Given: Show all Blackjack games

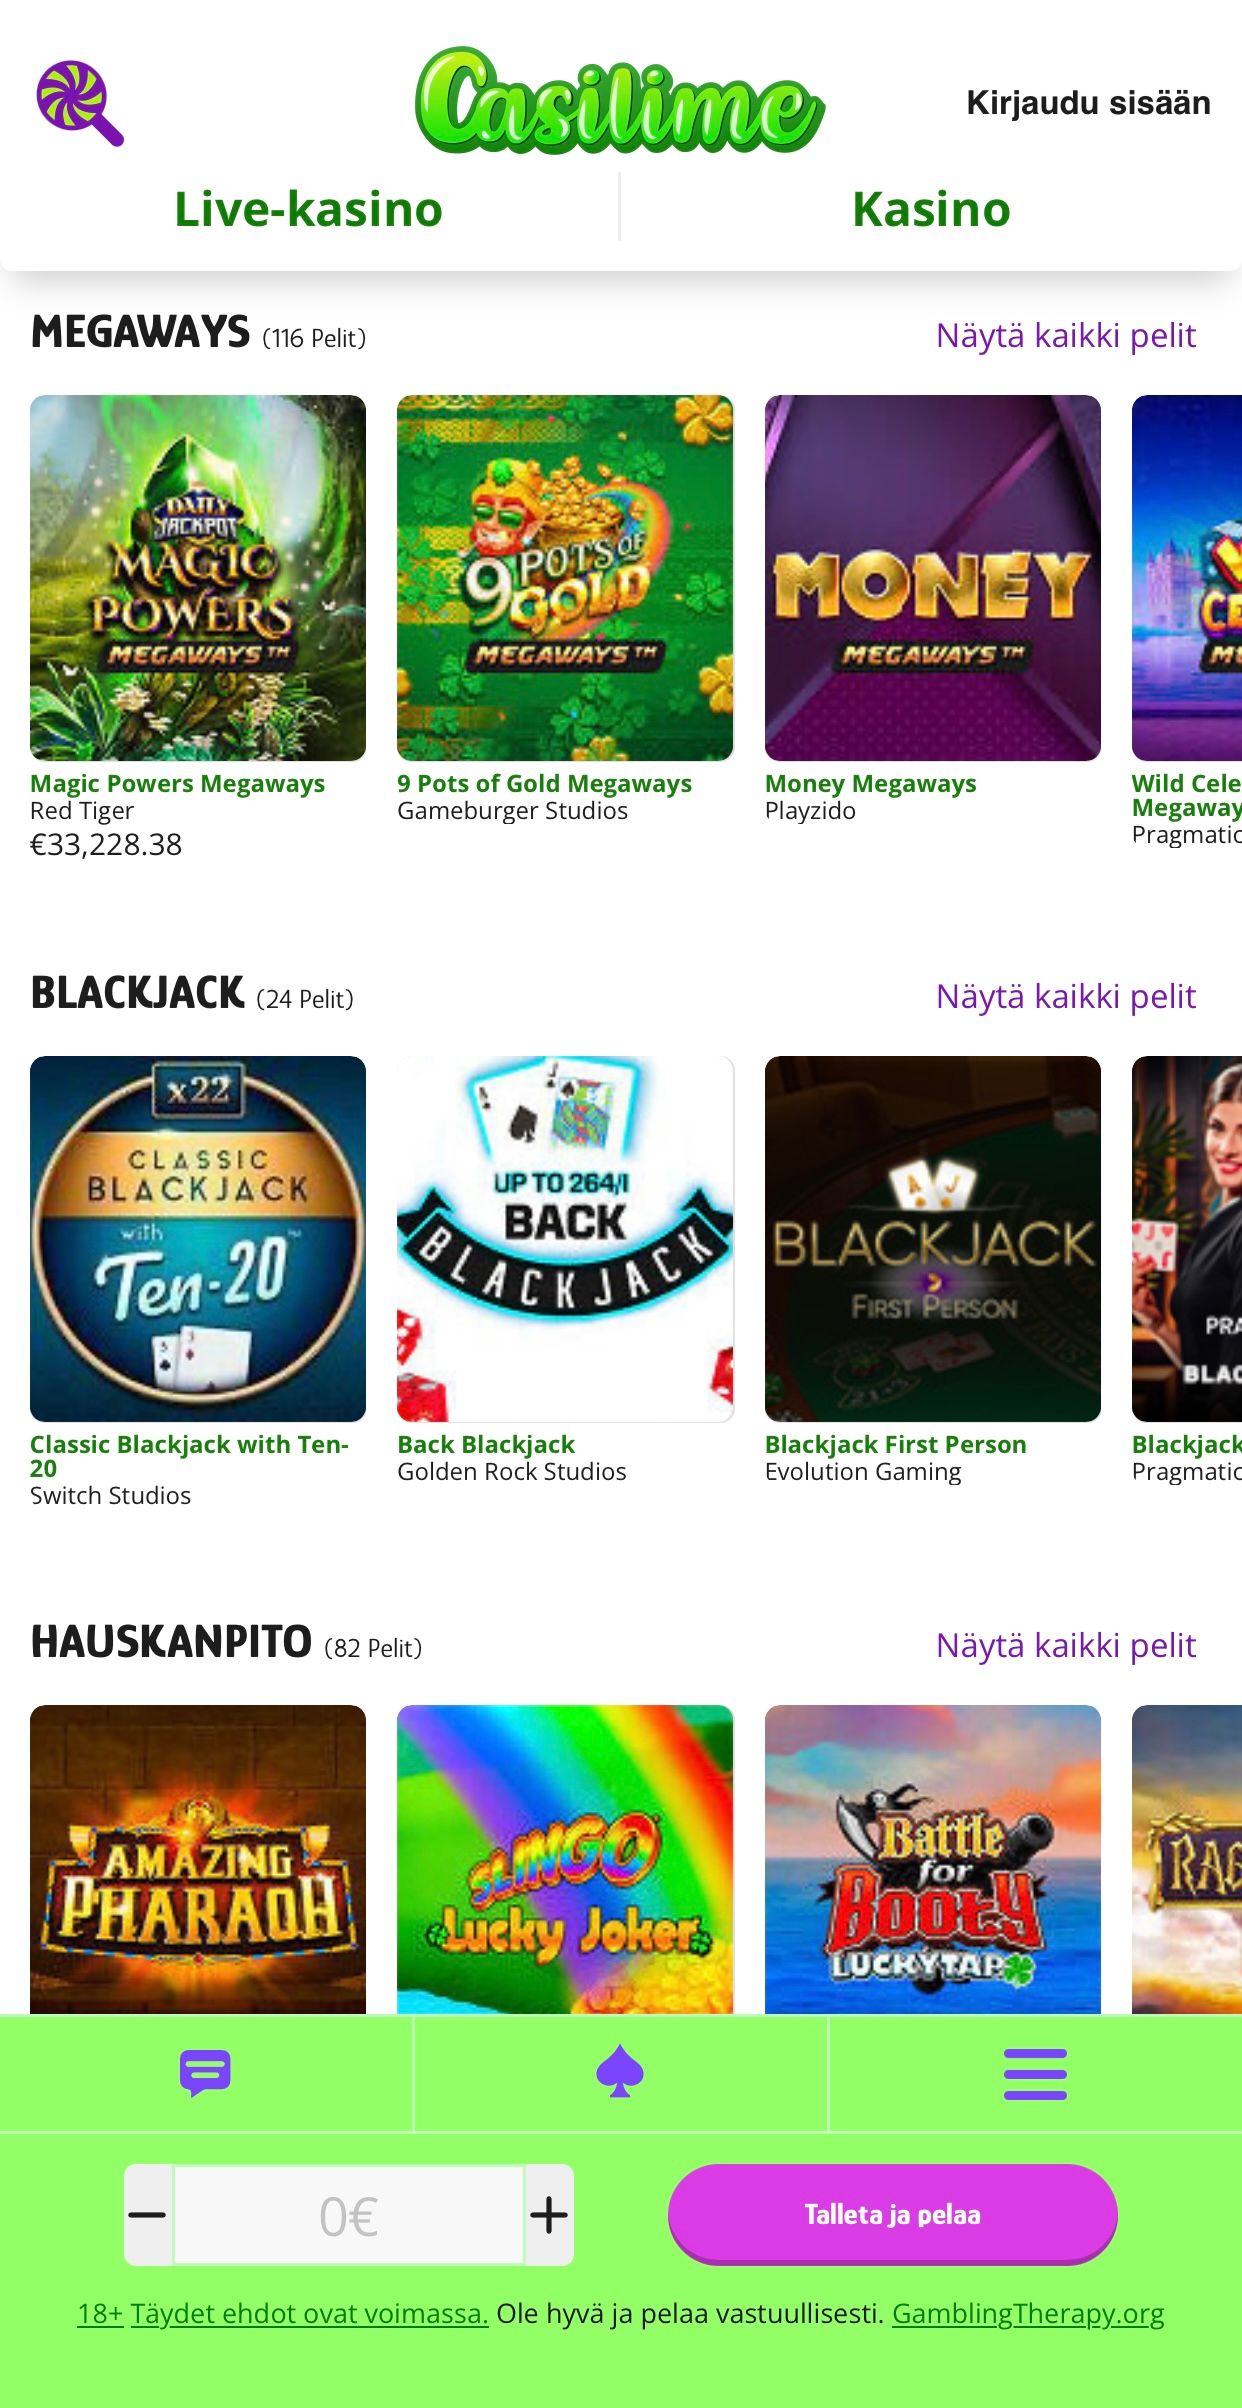Looking at the screenshot, I should tap(1065, 997).
